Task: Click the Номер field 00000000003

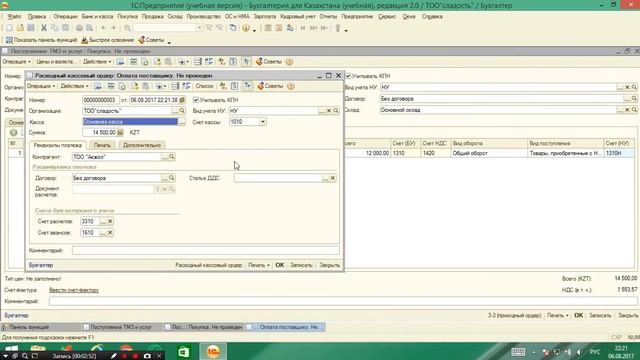Action: [x=100, y=100]
